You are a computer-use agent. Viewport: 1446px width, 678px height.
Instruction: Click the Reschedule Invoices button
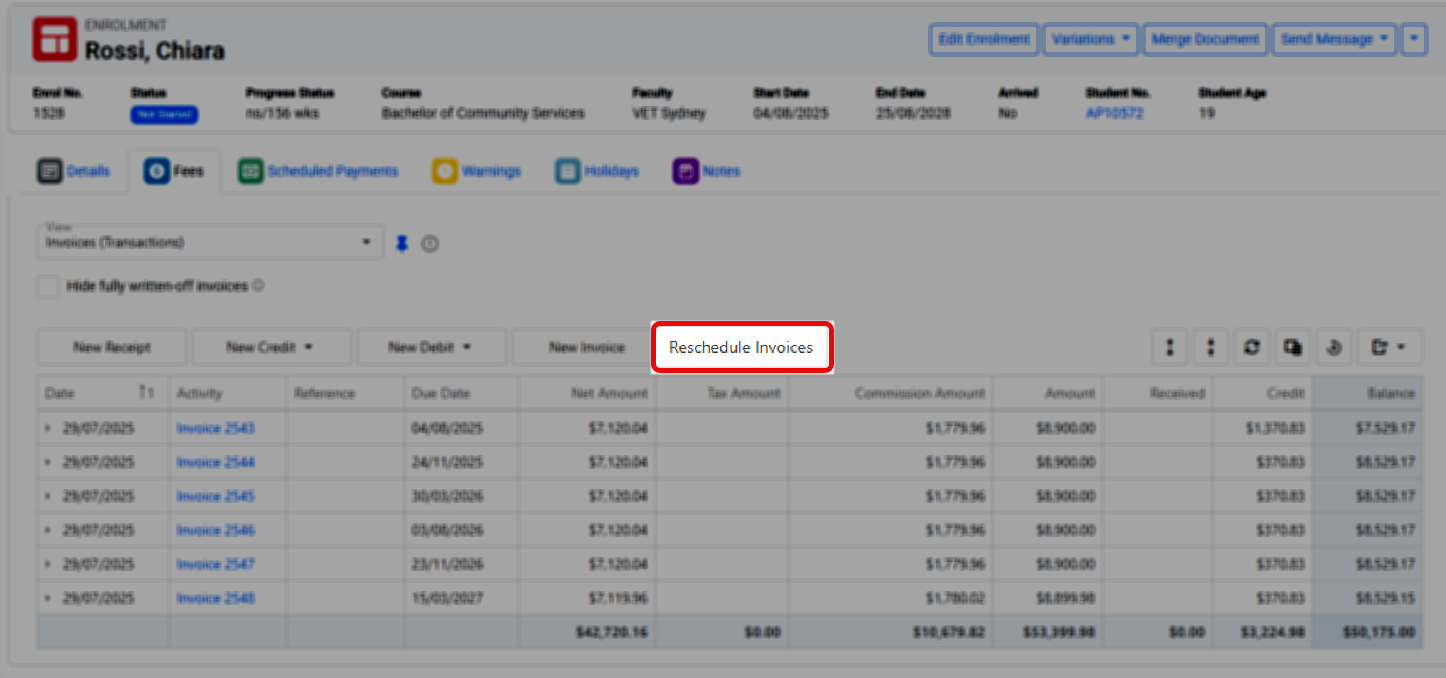pos(741,348)
